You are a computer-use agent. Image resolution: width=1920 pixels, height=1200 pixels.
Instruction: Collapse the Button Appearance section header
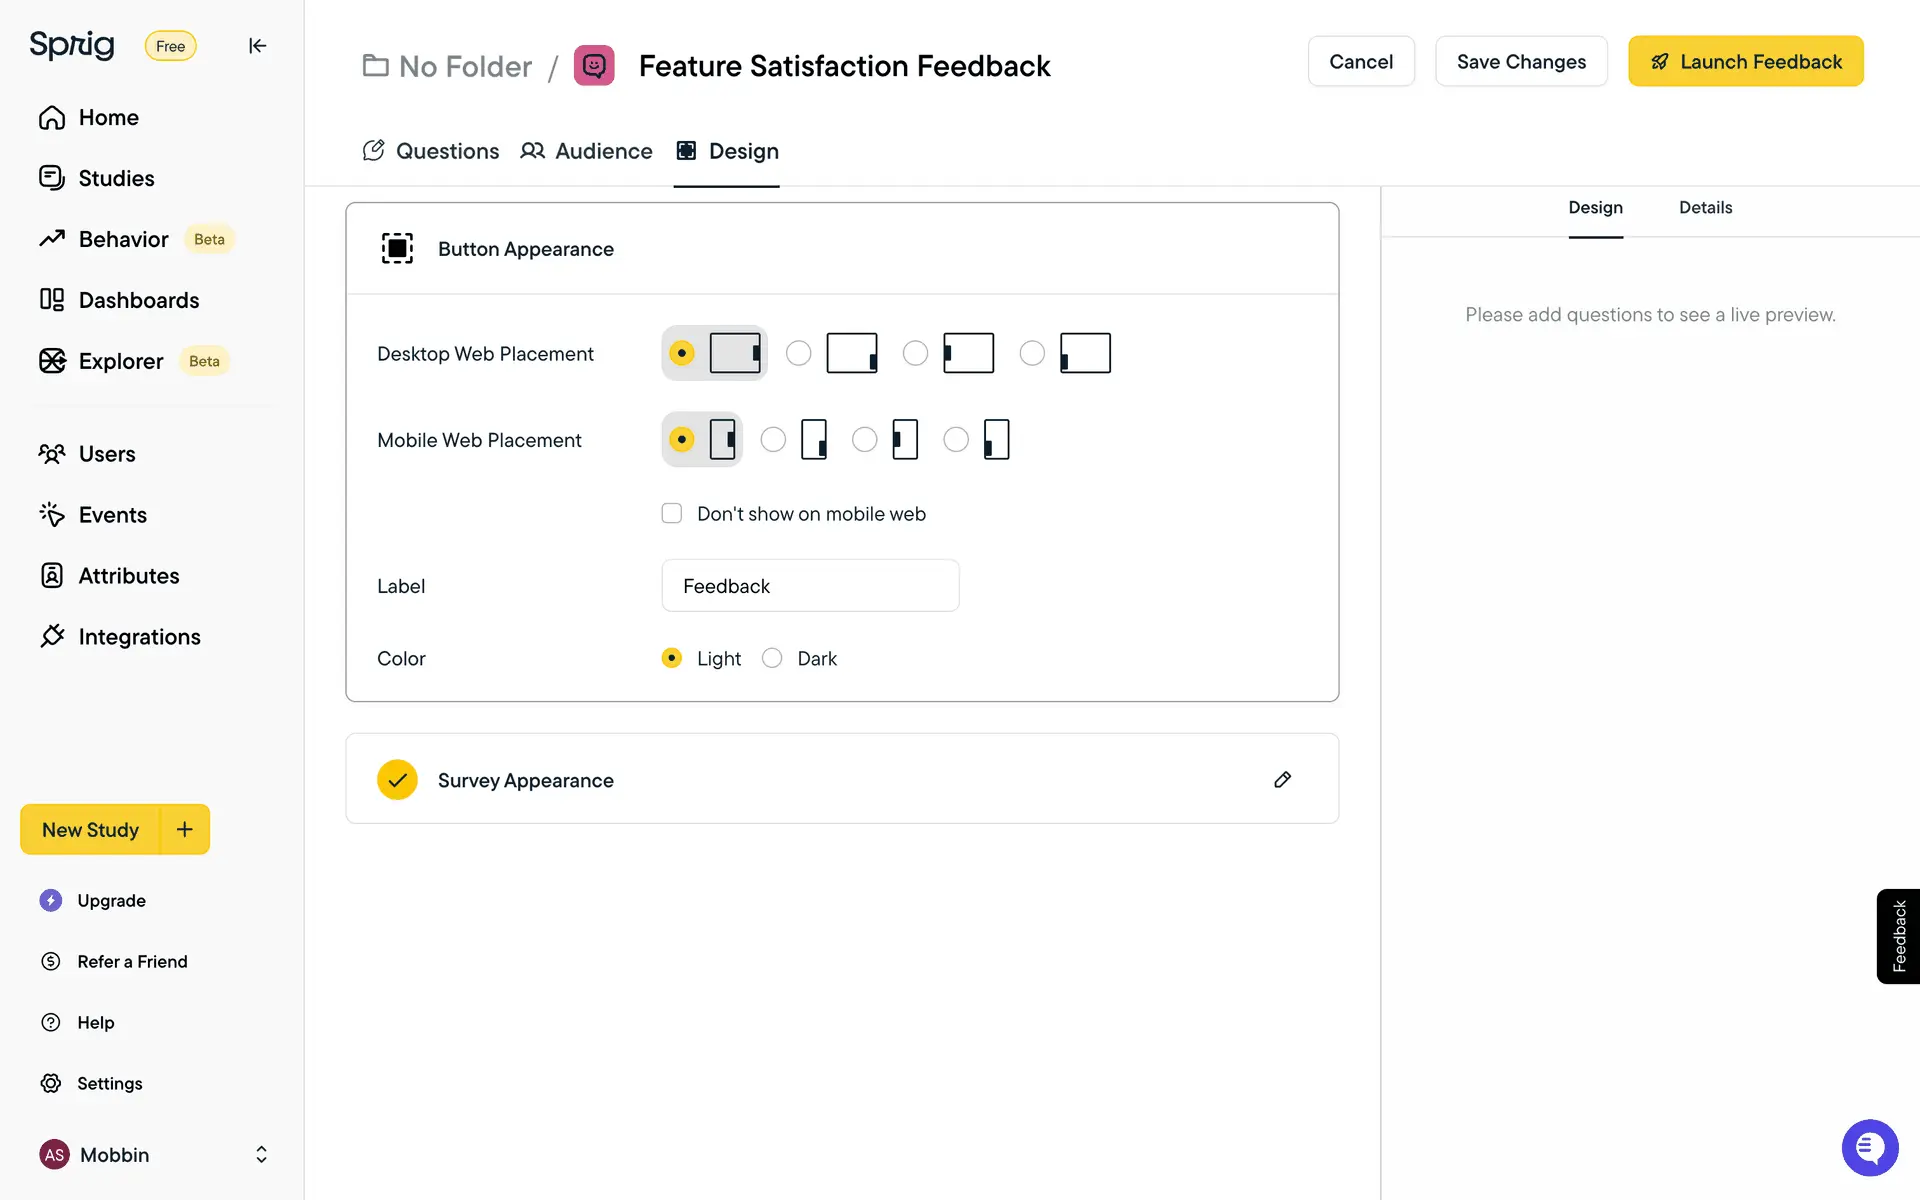[525, 249]
